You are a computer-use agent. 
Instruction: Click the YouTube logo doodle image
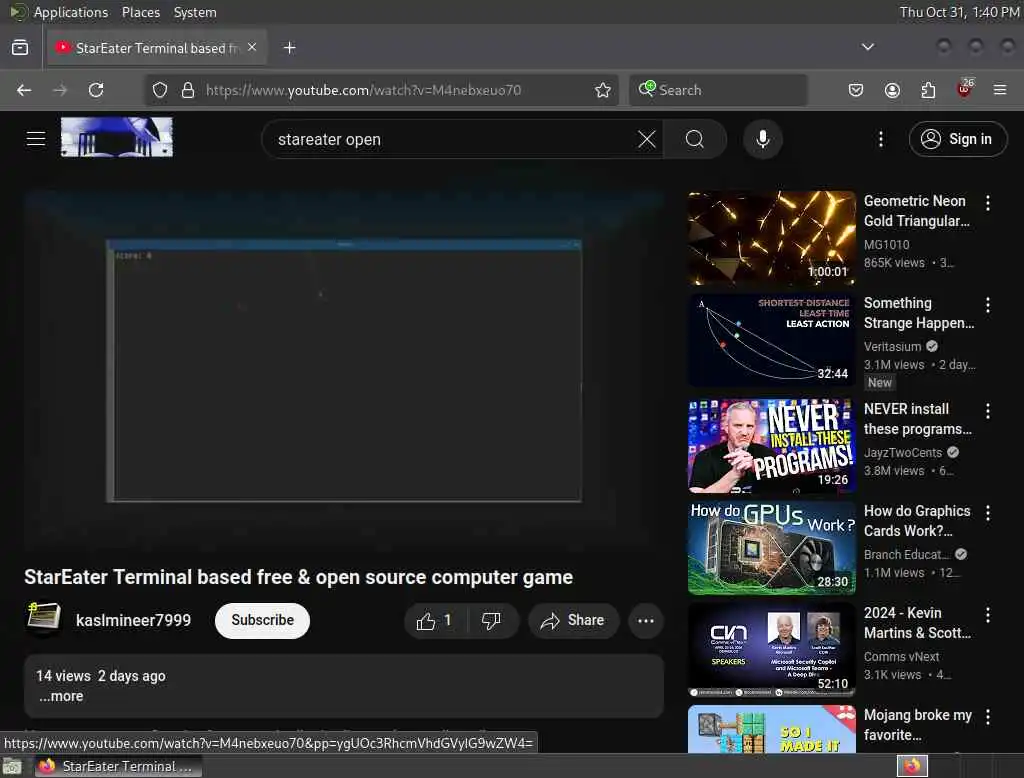point(117,137)
